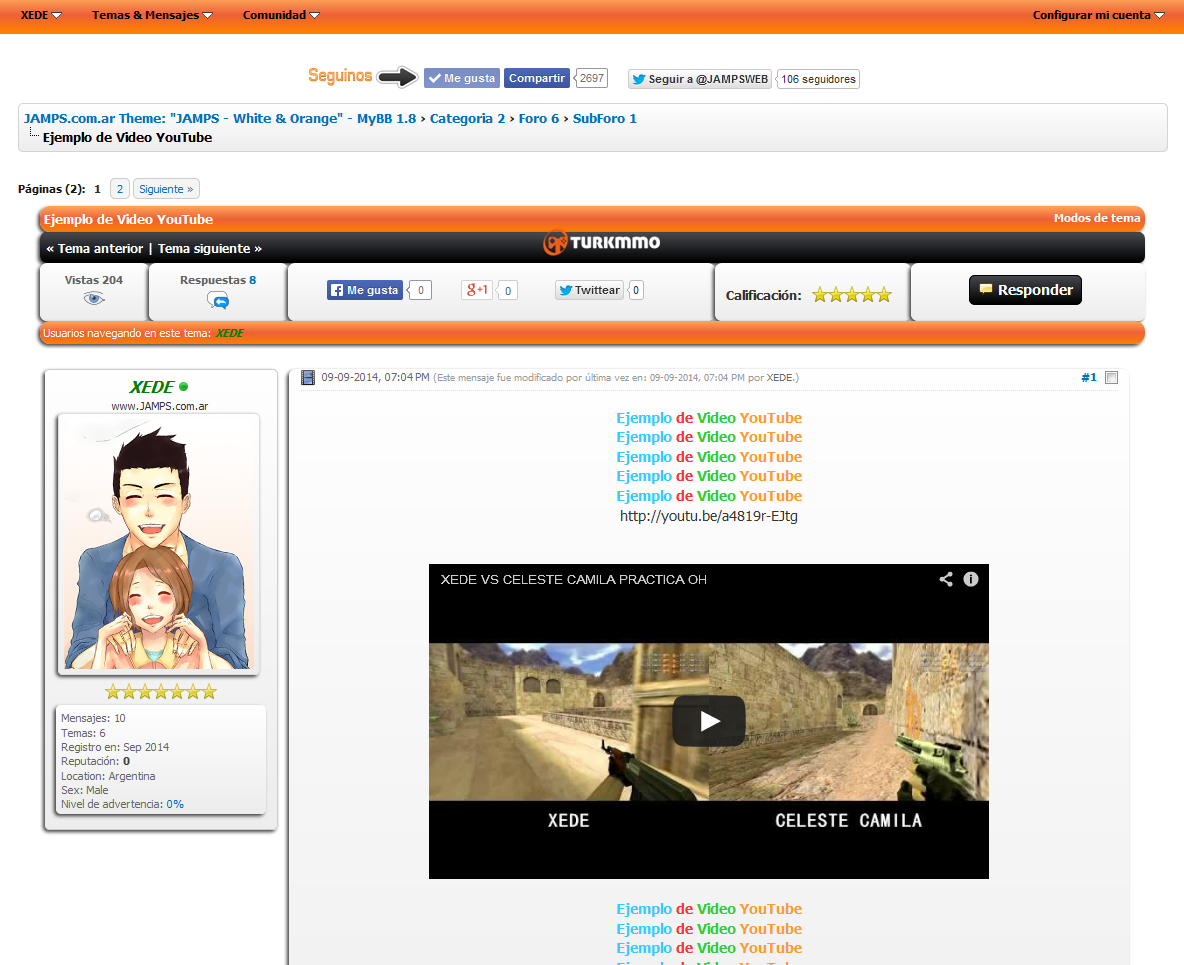Viewport: 1184px width, 965px height.
Task: Go to Categoria 2 breadcrumb
Action: coord(467,119)
